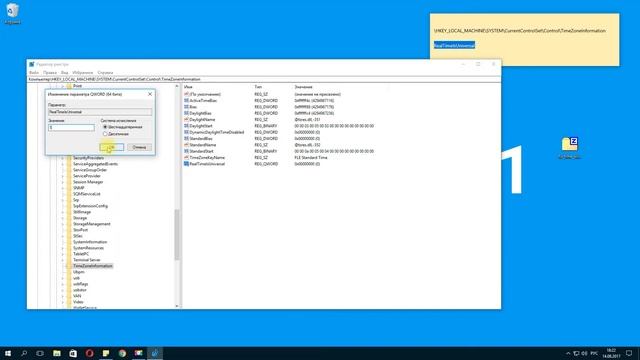Click the default value string icon
The image size is (640, 360).
click(187, 94)
